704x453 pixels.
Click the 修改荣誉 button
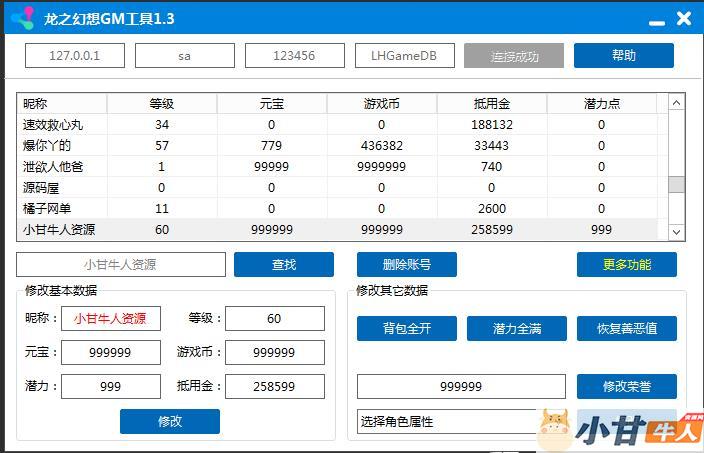click(x=626, y=386)
